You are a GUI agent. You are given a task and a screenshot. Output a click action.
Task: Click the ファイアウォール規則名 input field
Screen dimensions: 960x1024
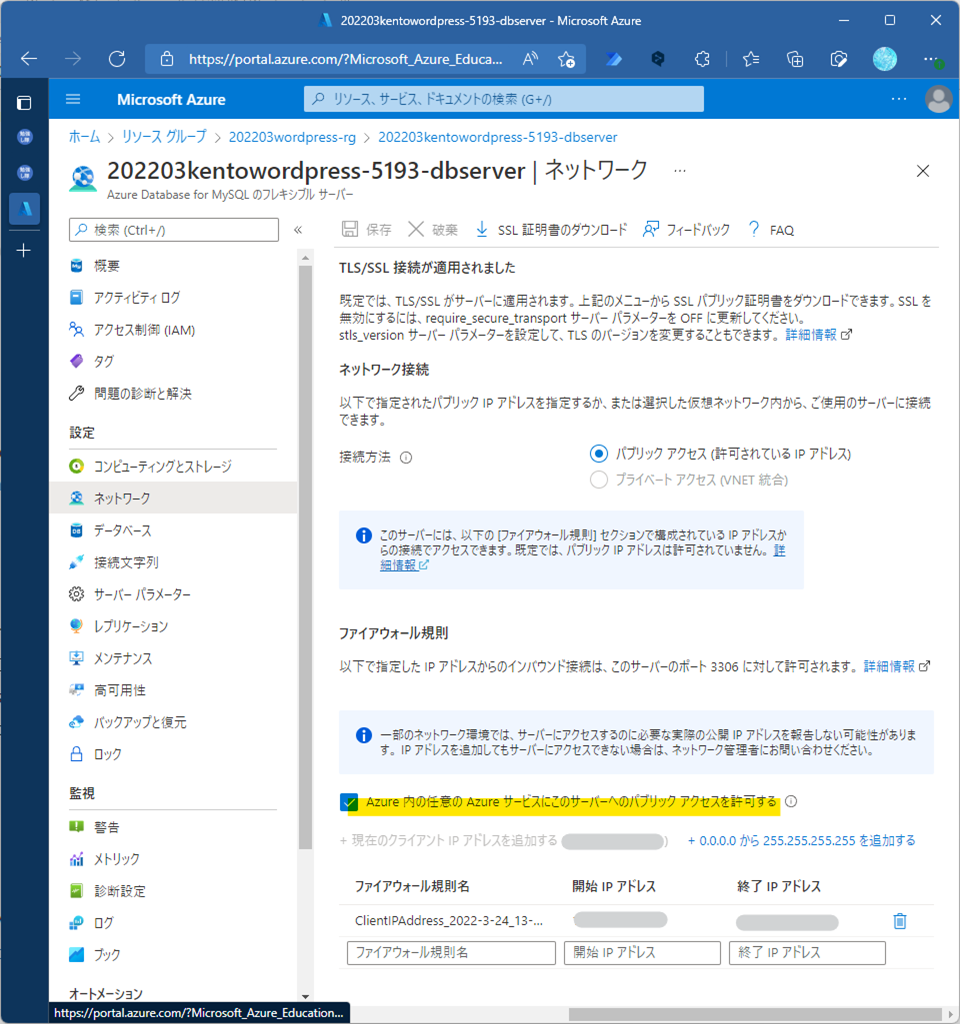(x=451, y=953)
